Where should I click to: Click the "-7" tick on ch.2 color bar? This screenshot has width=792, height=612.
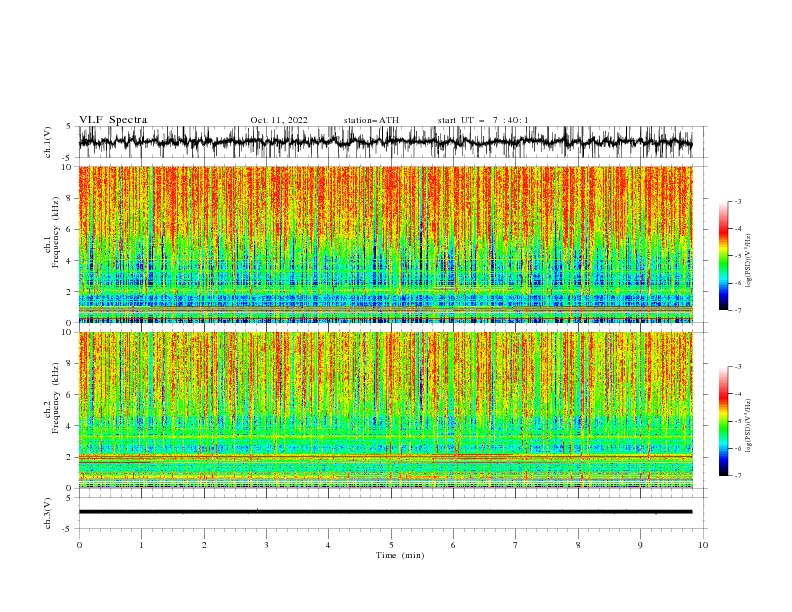(738, 475)
